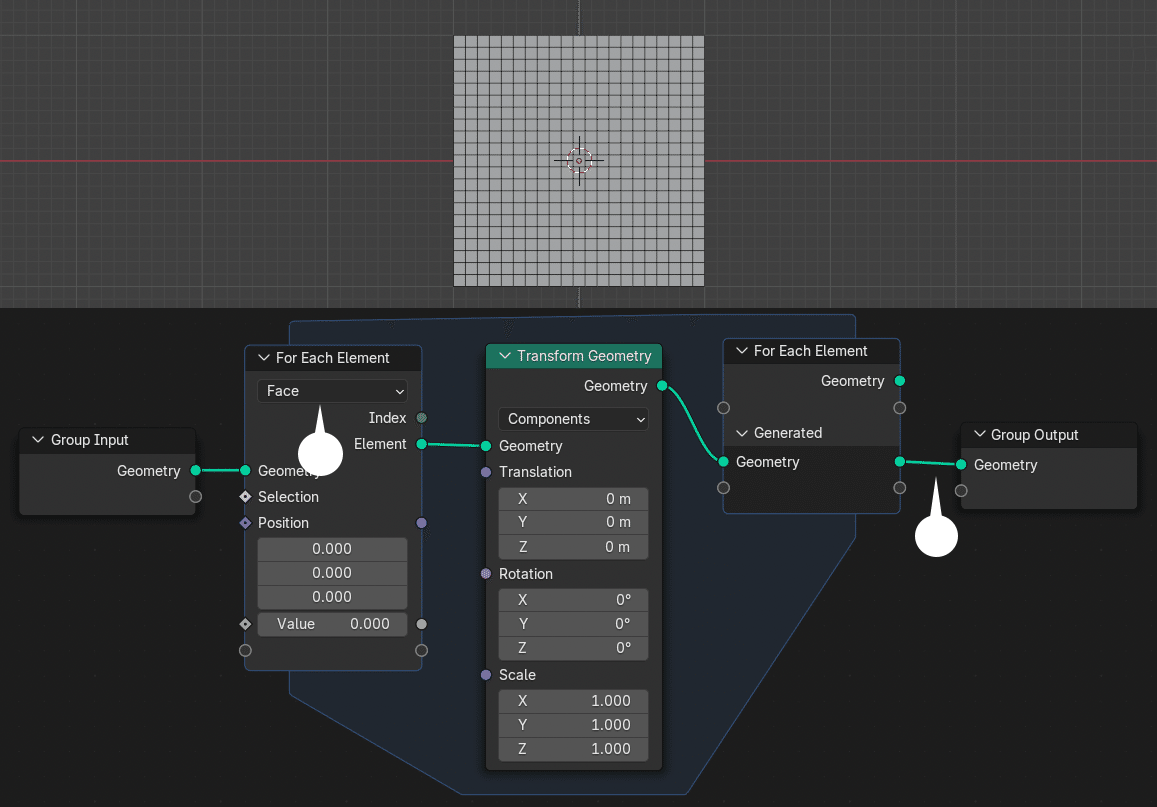Screen dimensions: 1157x807
Task: Click the Generated Geometry output socket
Action: 899,462
